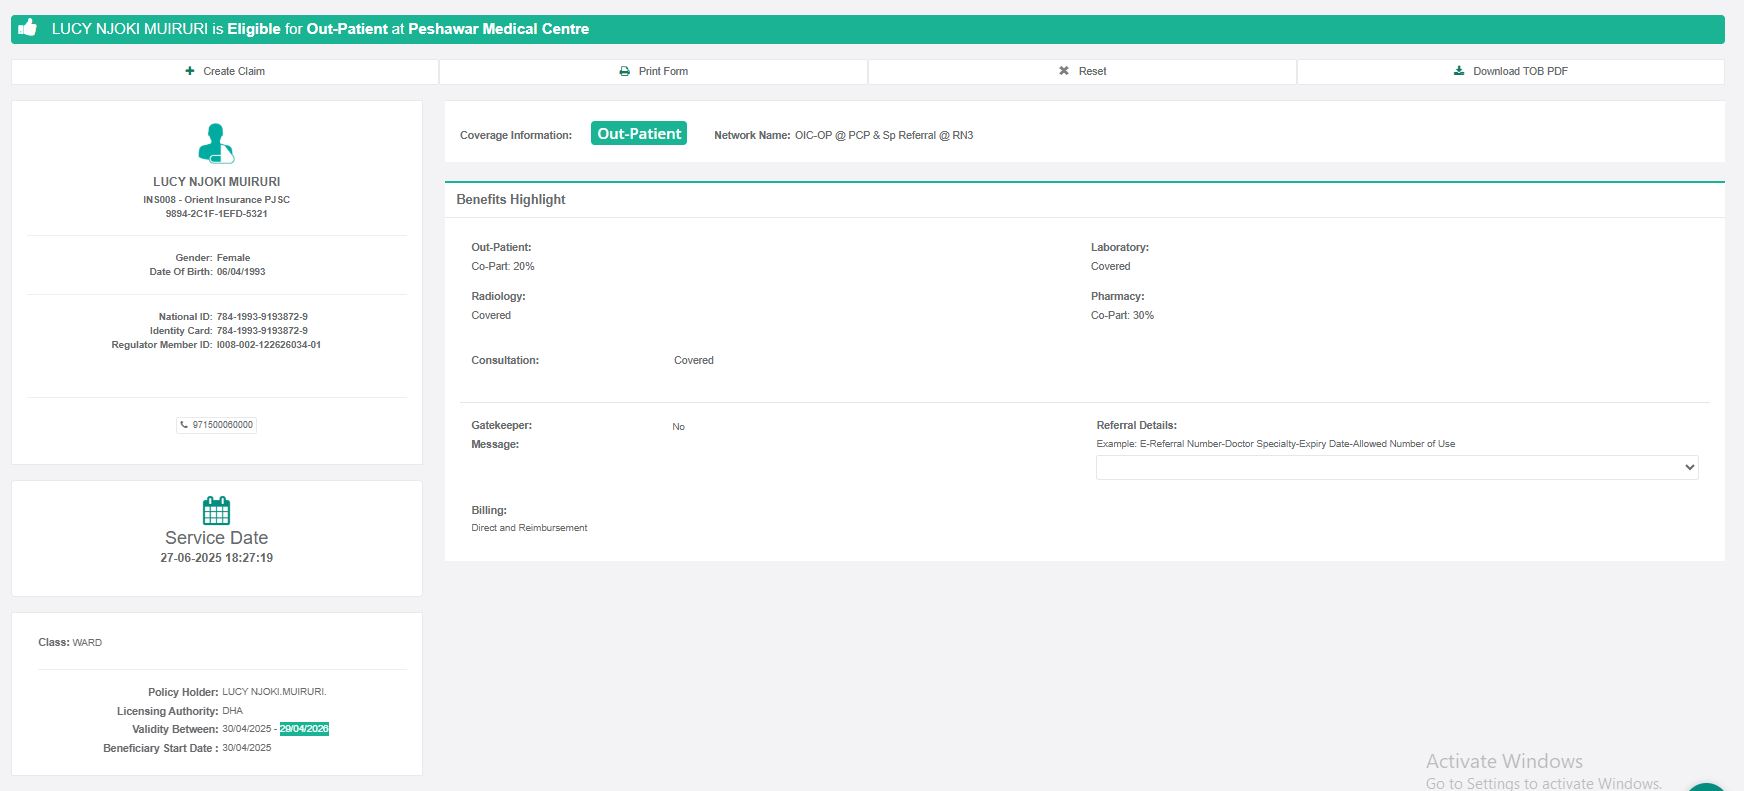Screen dimensions: 1744x791
Task: Click the printer icon beside Print Form
Action: pyautogui.click(x=625, y=71)
